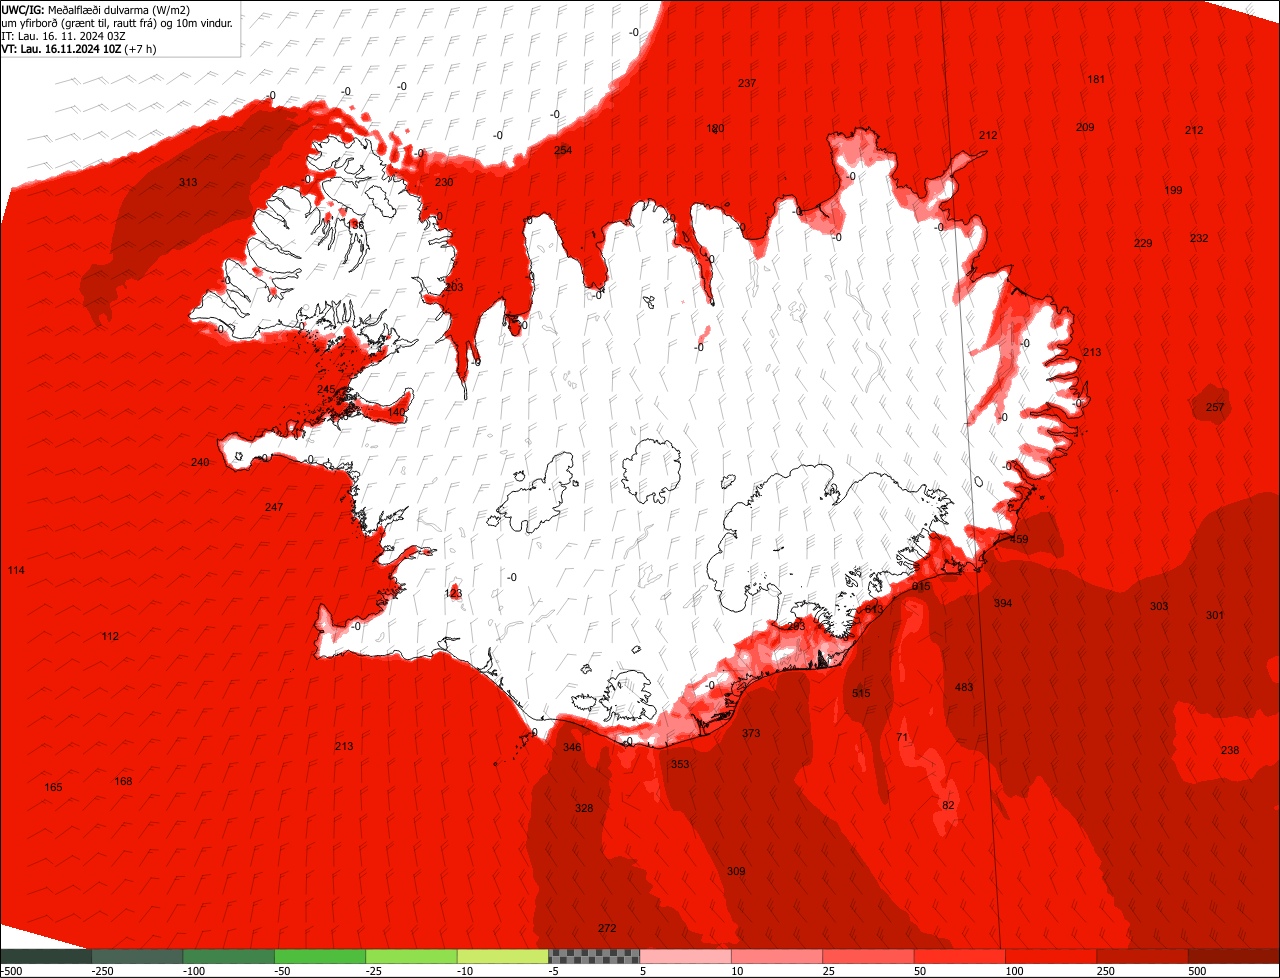This screenshot has width=1280, height=978.
Task: Click the value 394 on the map
Action: [x=1003, y=603]
